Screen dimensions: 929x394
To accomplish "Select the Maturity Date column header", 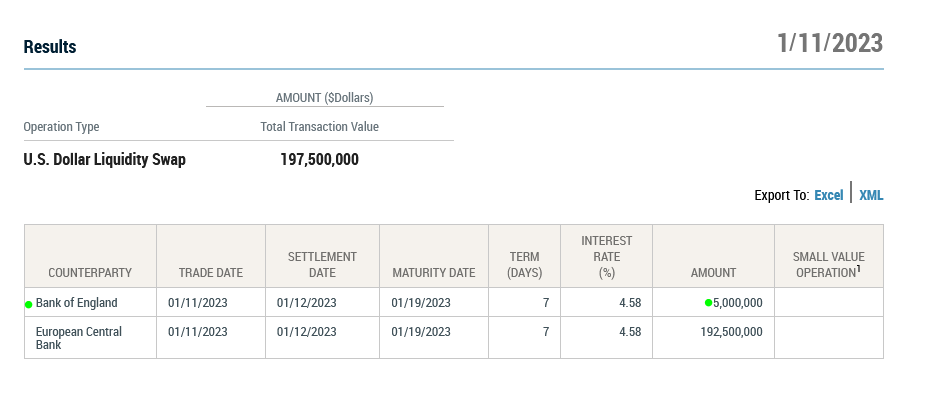I will coord(434,257).
